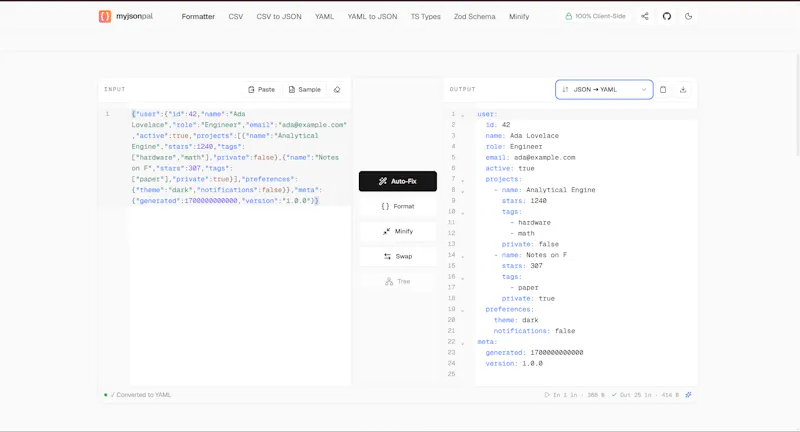Switch to the CSV tab
Image resolution: width=800 pixels, height=432 pixels.
click(x=236, y=16)
